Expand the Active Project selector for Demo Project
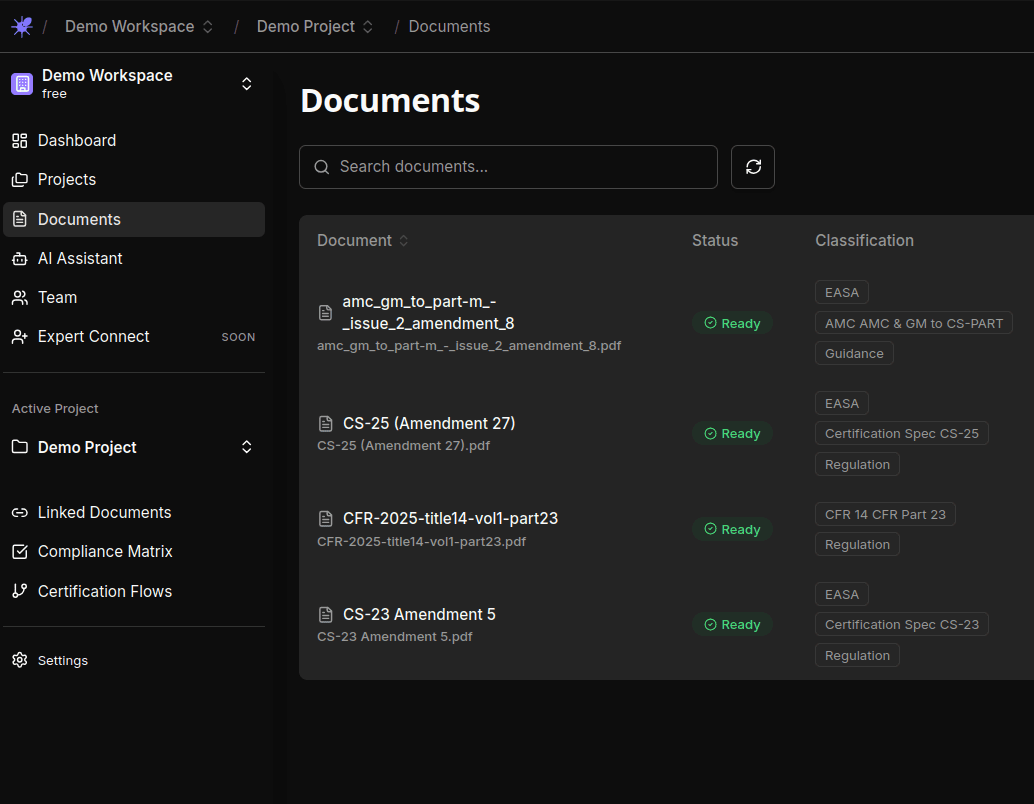Image resolution: width=1034 pixels, height=804 pixels. (x=246, y=447)
